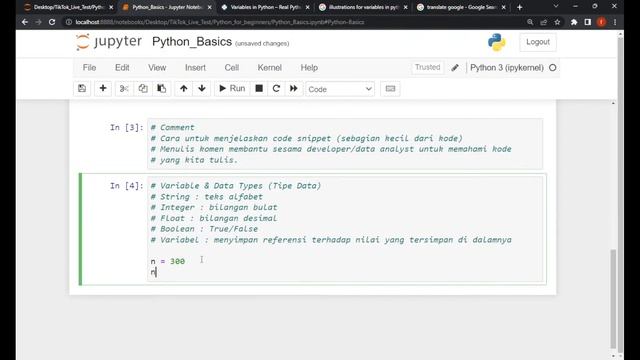640x360 pixels.
Task: Click the In [4] prompt label
Action: (127, 186)
